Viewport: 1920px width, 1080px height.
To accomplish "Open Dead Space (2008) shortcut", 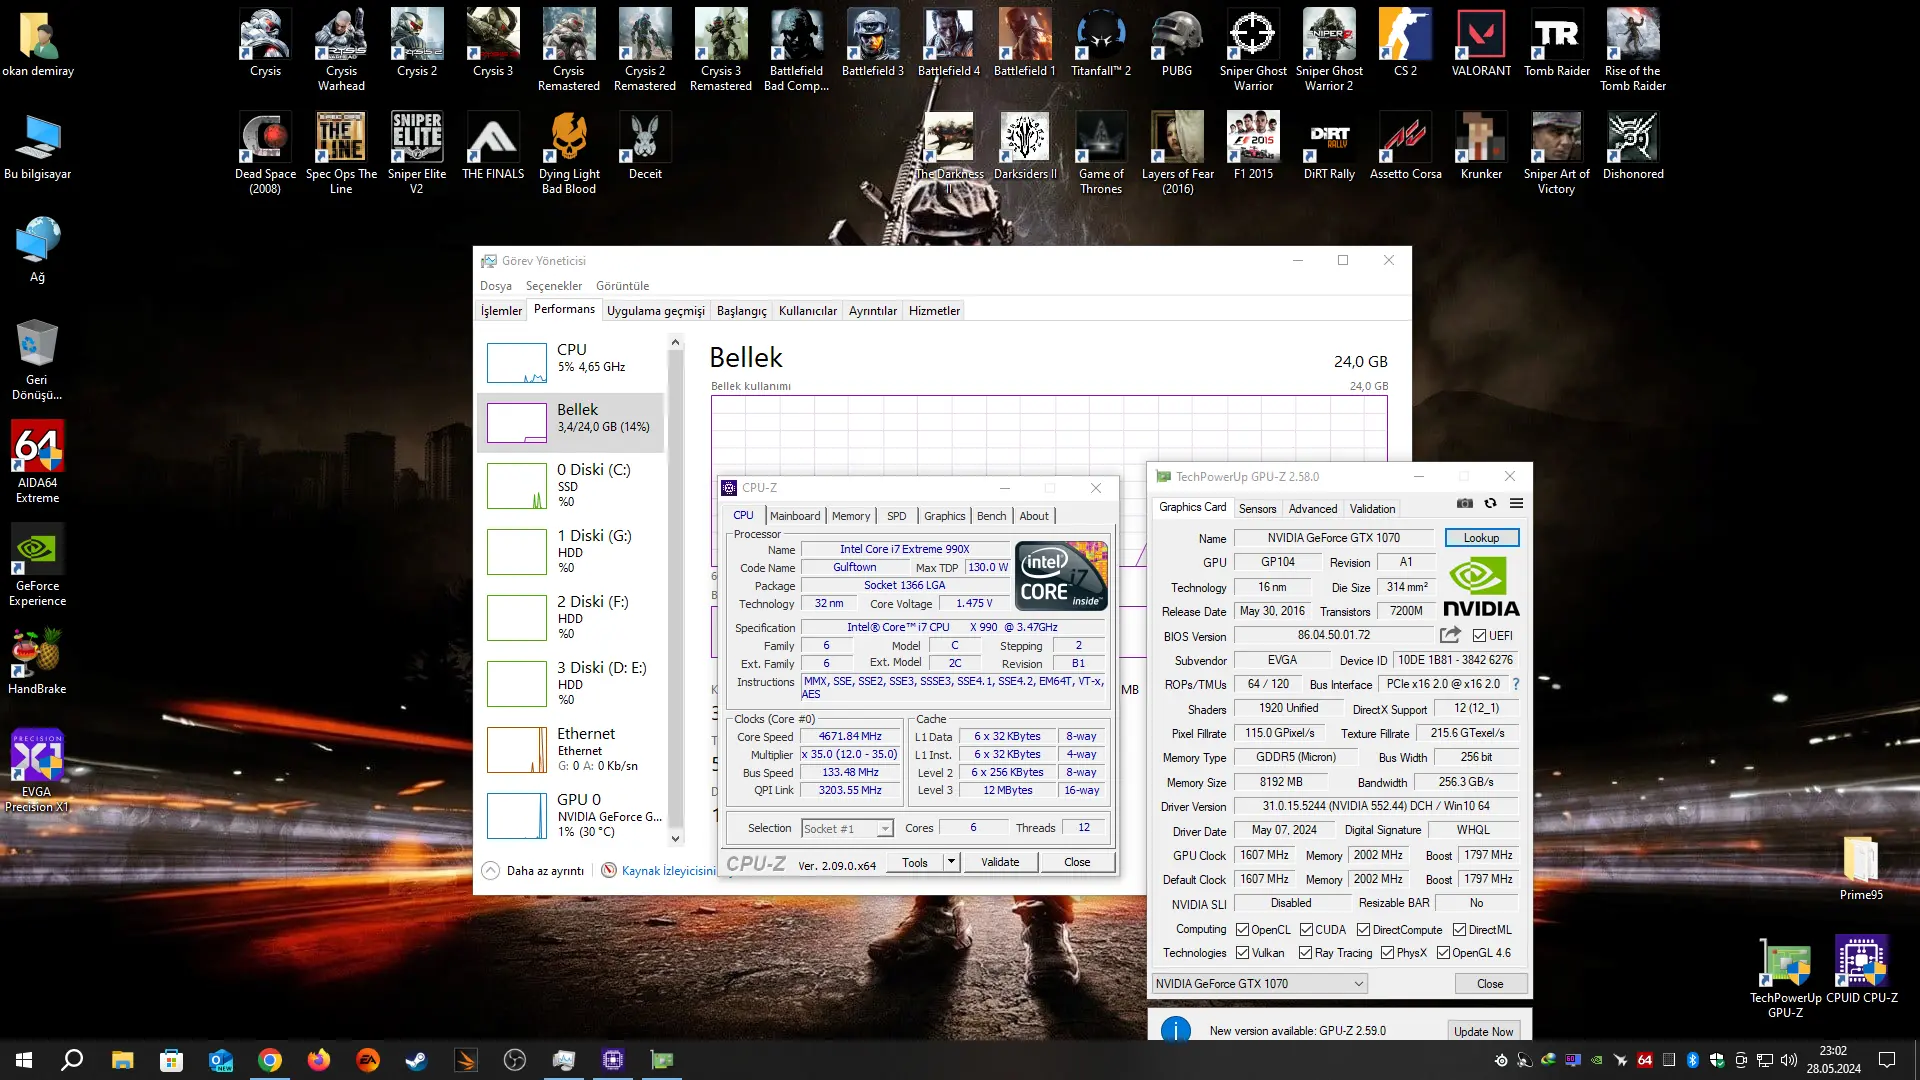I will (265, 153).
